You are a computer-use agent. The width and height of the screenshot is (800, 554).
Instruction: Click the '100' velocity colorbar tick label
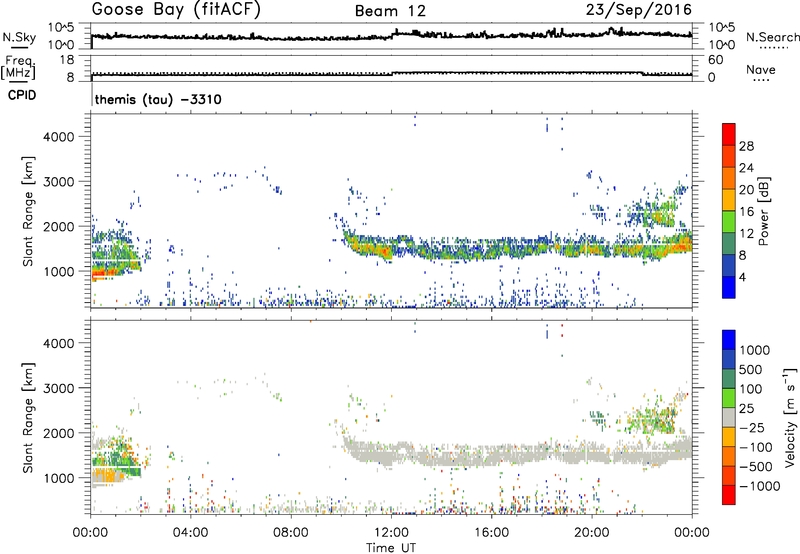tap(751, 389)
